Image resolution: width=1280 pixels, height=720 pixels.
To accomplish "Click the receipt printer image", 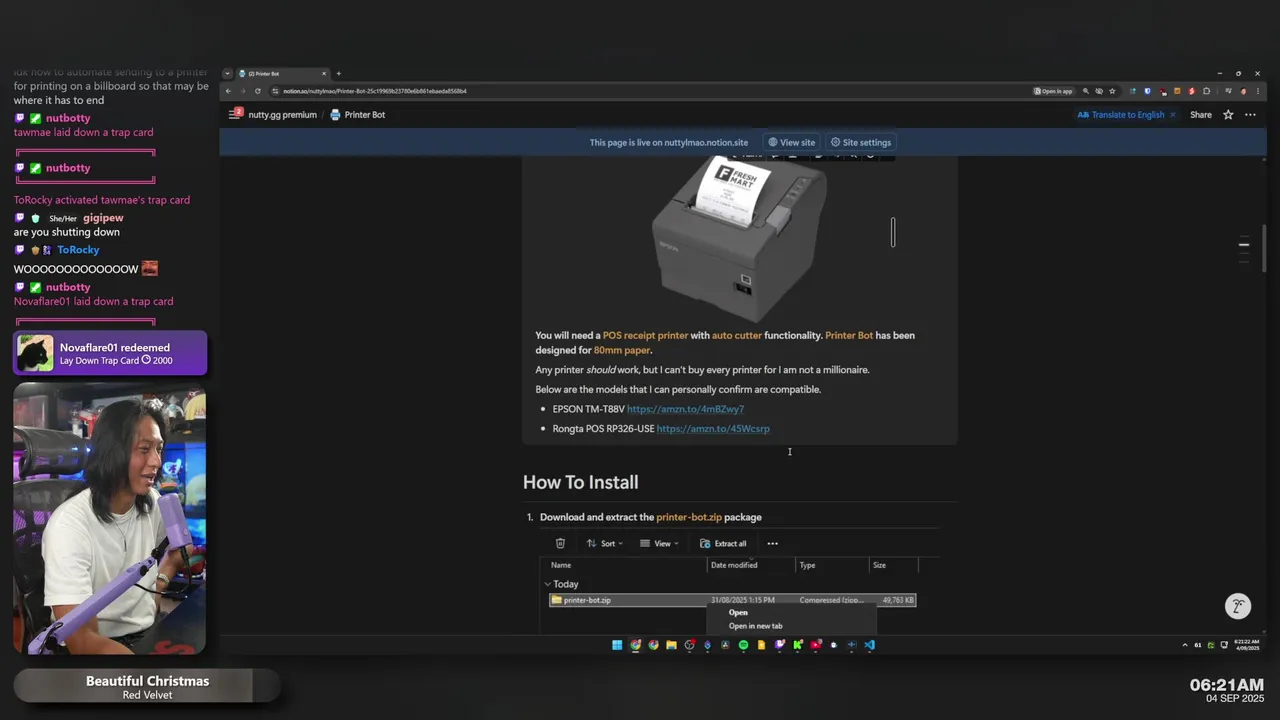I will pyautogui.click(x=739, y=238).
